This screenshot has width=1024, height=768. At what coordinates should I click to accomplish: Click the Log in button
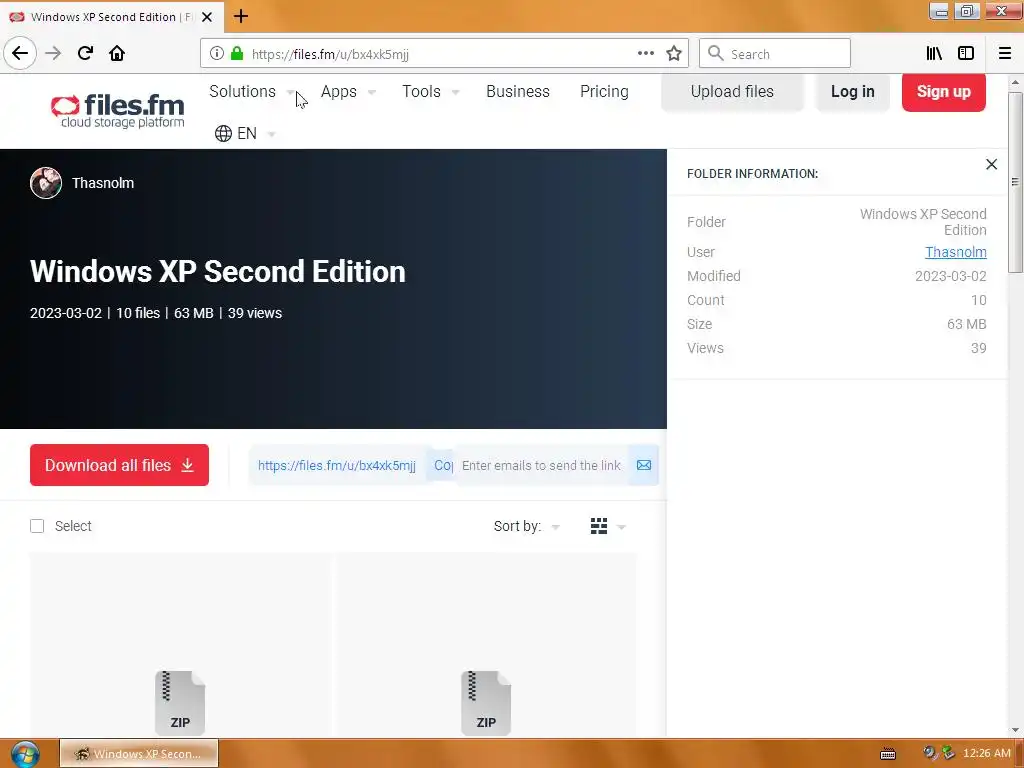tap(852, 91)
